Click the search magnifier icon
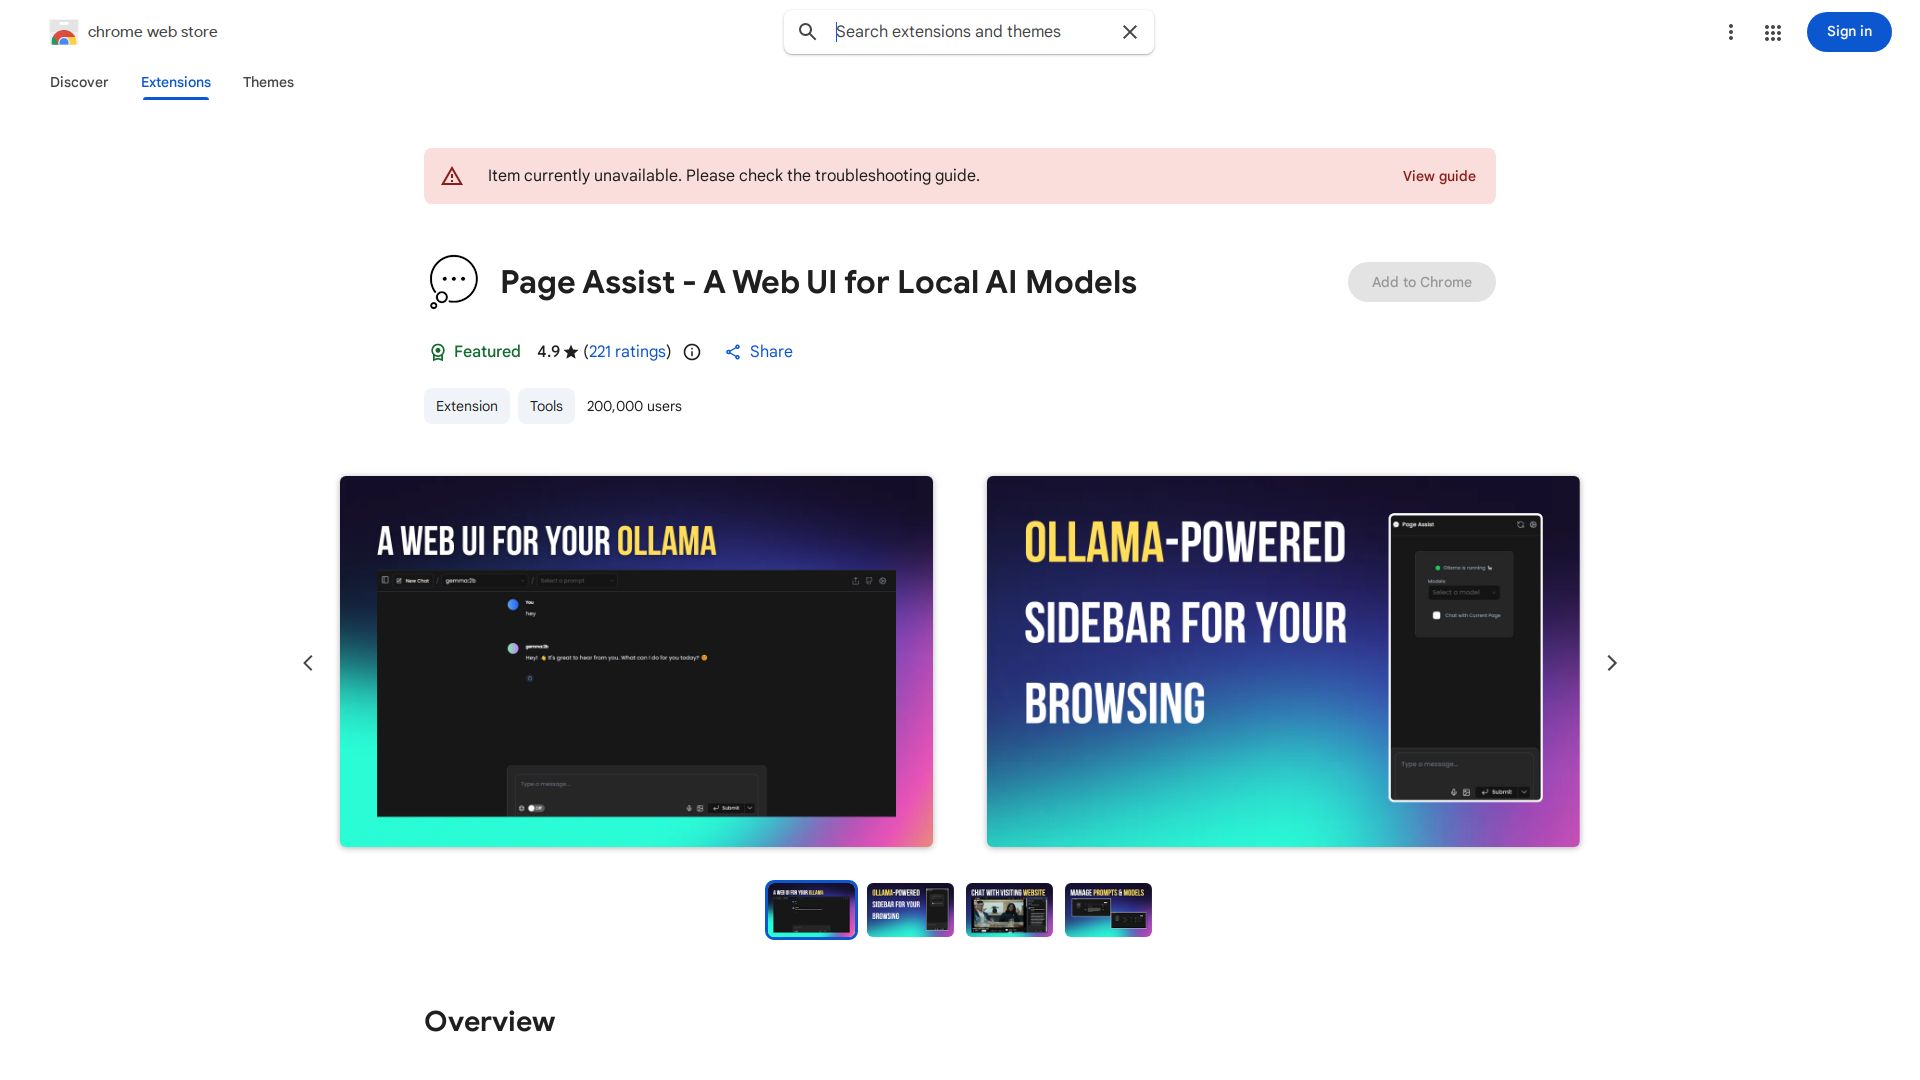The image size is (1920, 1080). click(x=807, y=32)
